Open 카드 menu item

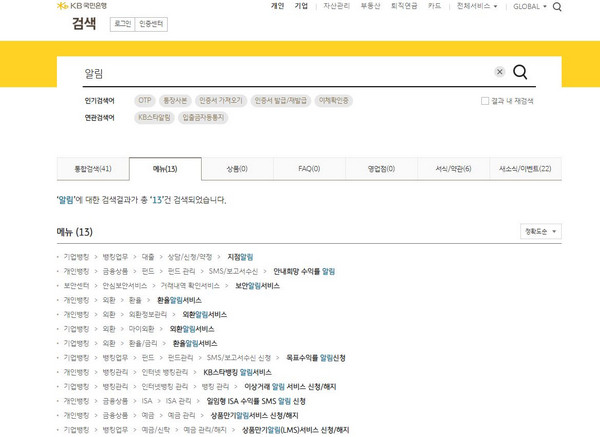[434, 6]
